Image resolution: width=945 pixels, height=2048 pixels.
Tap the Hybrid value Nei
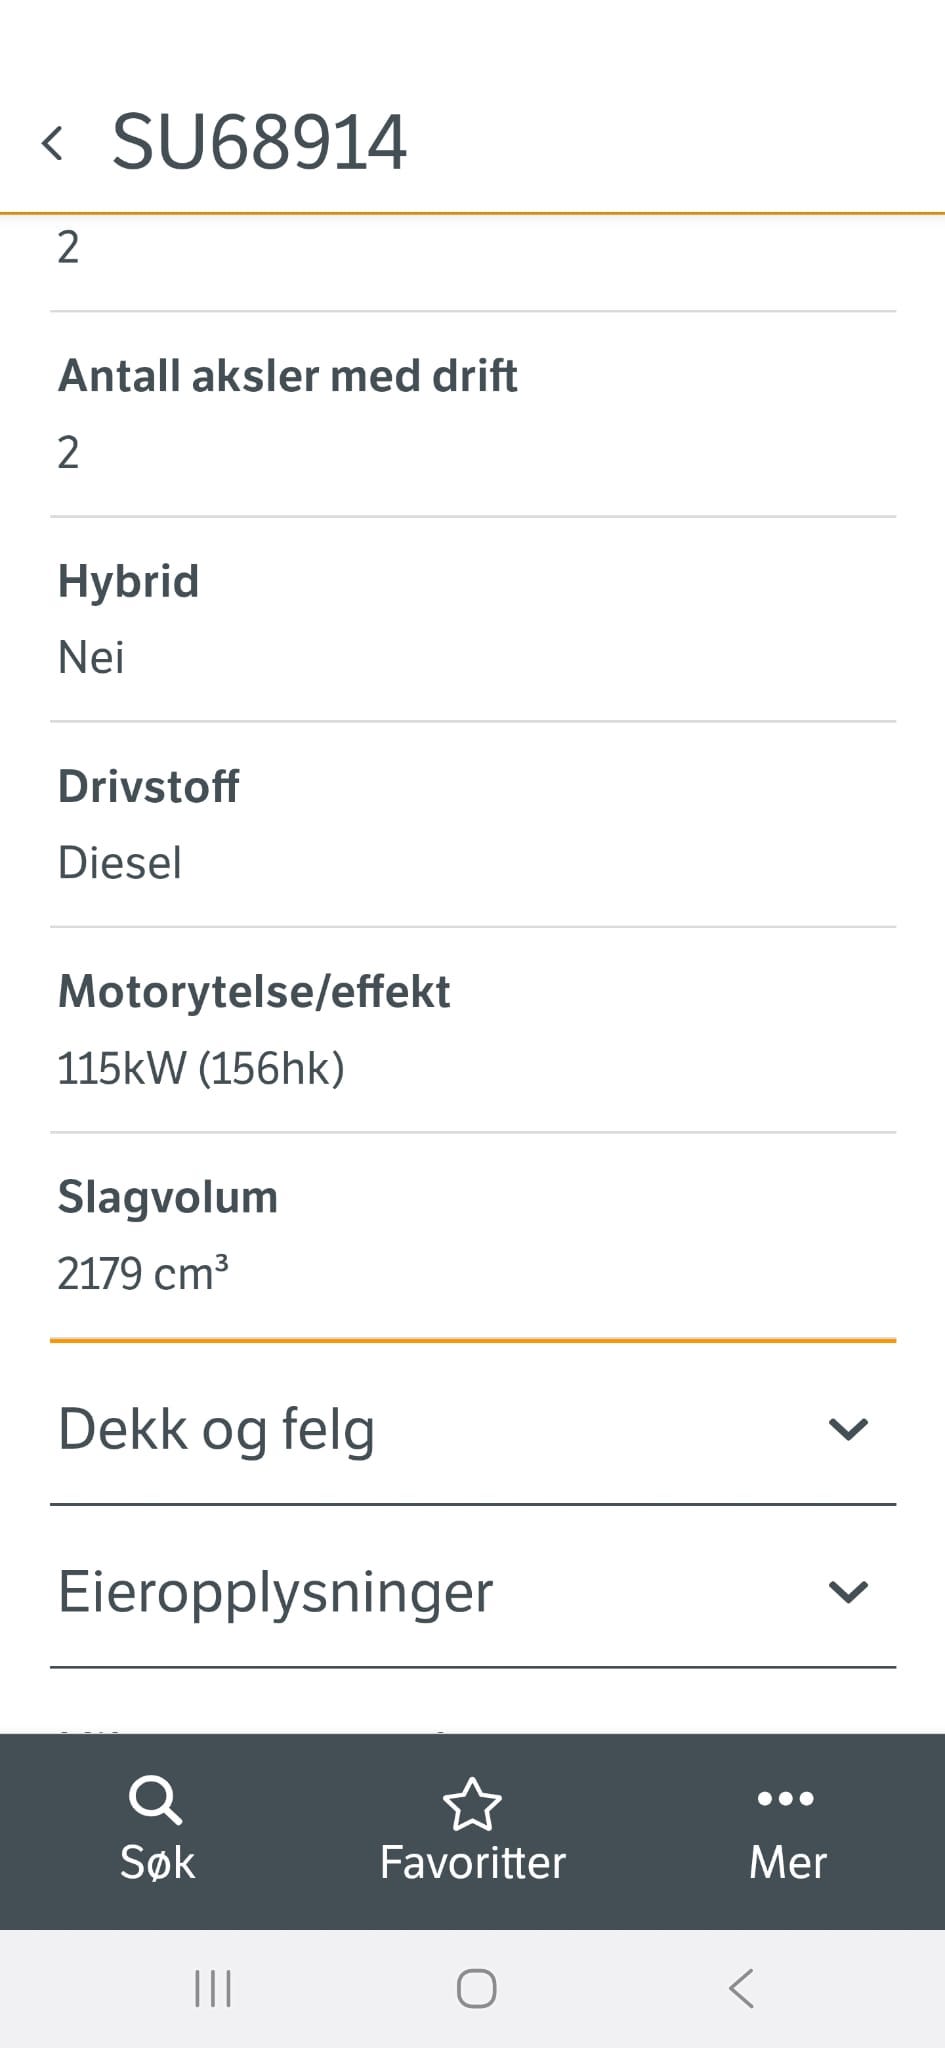(x=91, y=658)
